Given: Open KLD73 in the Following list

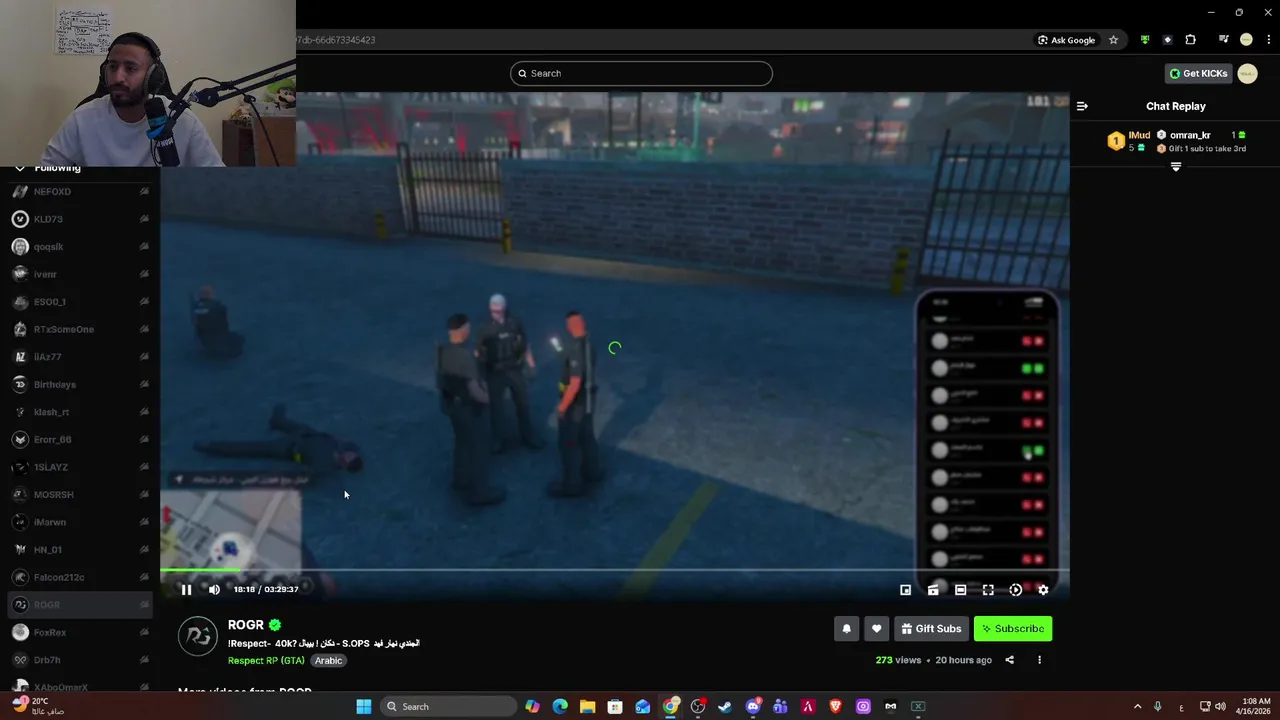Looking at the screenshot, I should coord(80,219).
